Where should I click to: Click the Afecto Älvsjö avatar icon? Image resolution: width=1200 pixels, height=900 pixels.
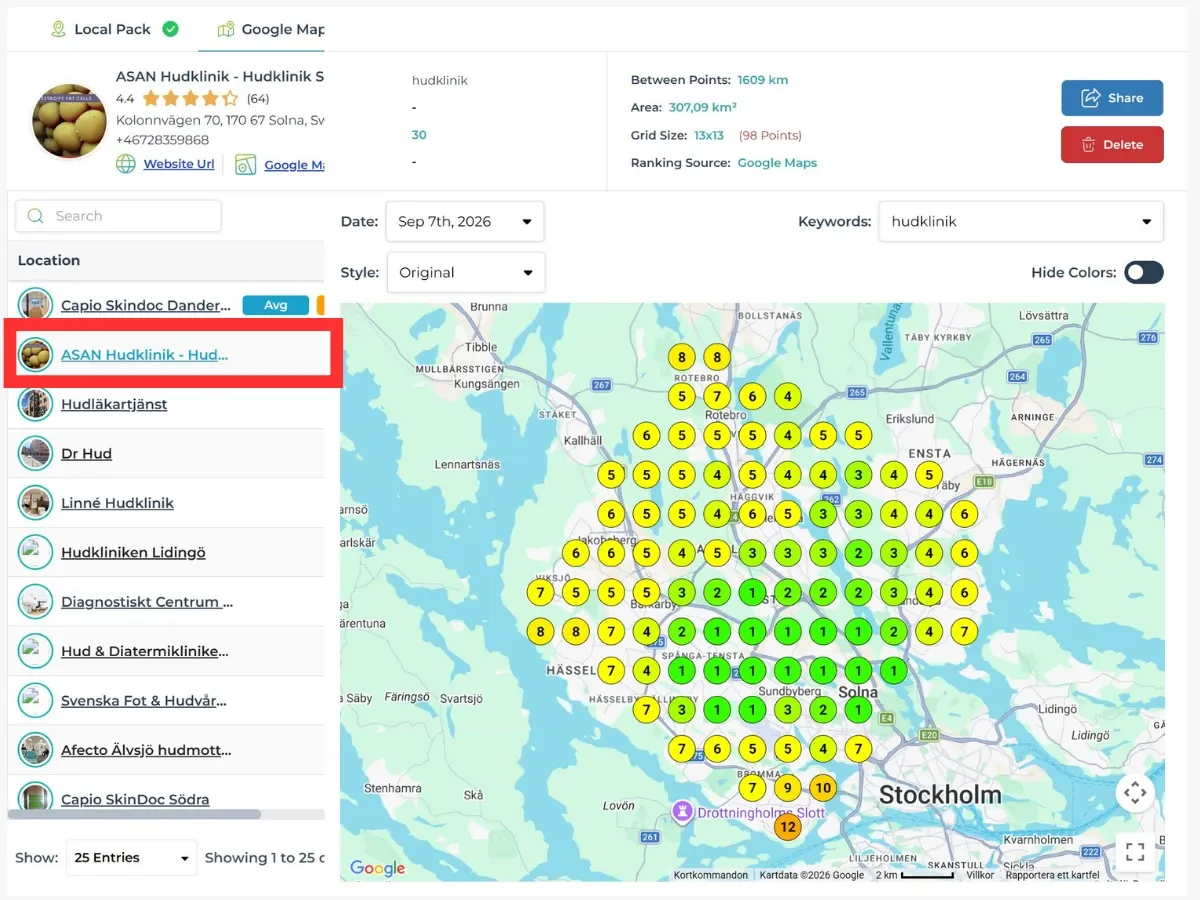coord(35,750)
